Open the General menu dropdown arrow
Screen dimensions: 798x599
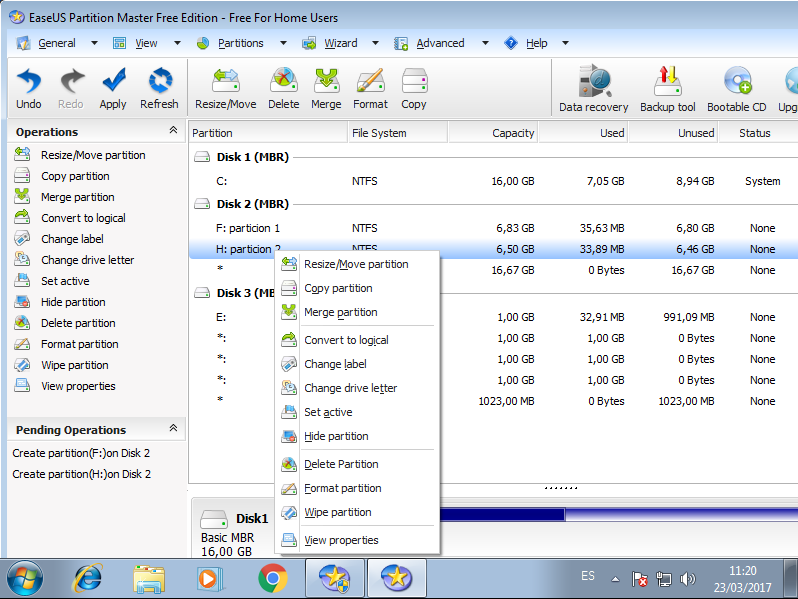click(94, 43)
